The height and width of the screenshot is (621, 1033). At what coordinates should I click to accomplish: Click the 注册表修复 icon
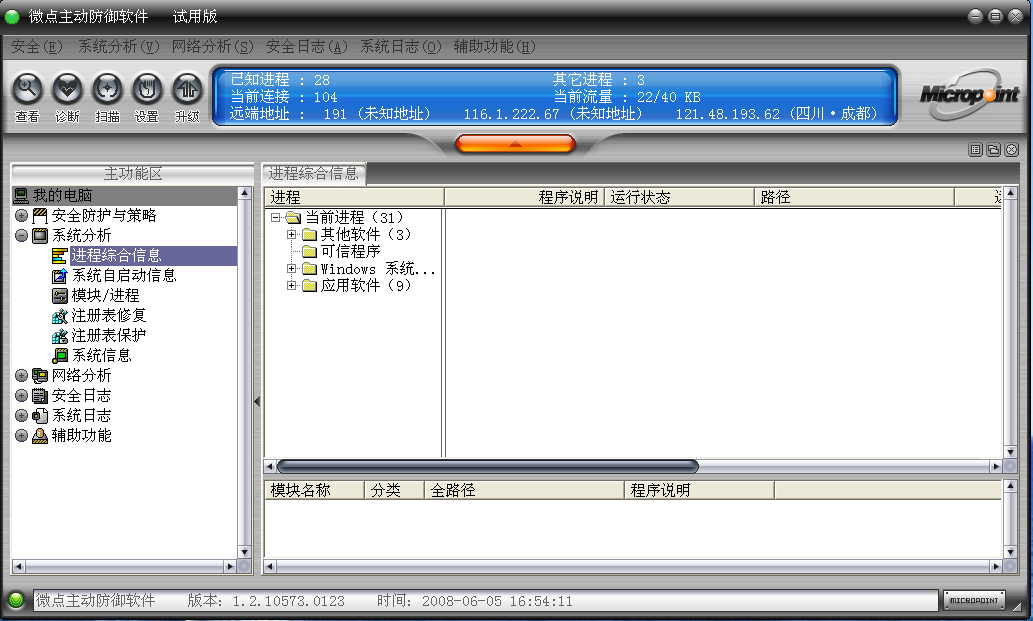[x=59, y=316]
